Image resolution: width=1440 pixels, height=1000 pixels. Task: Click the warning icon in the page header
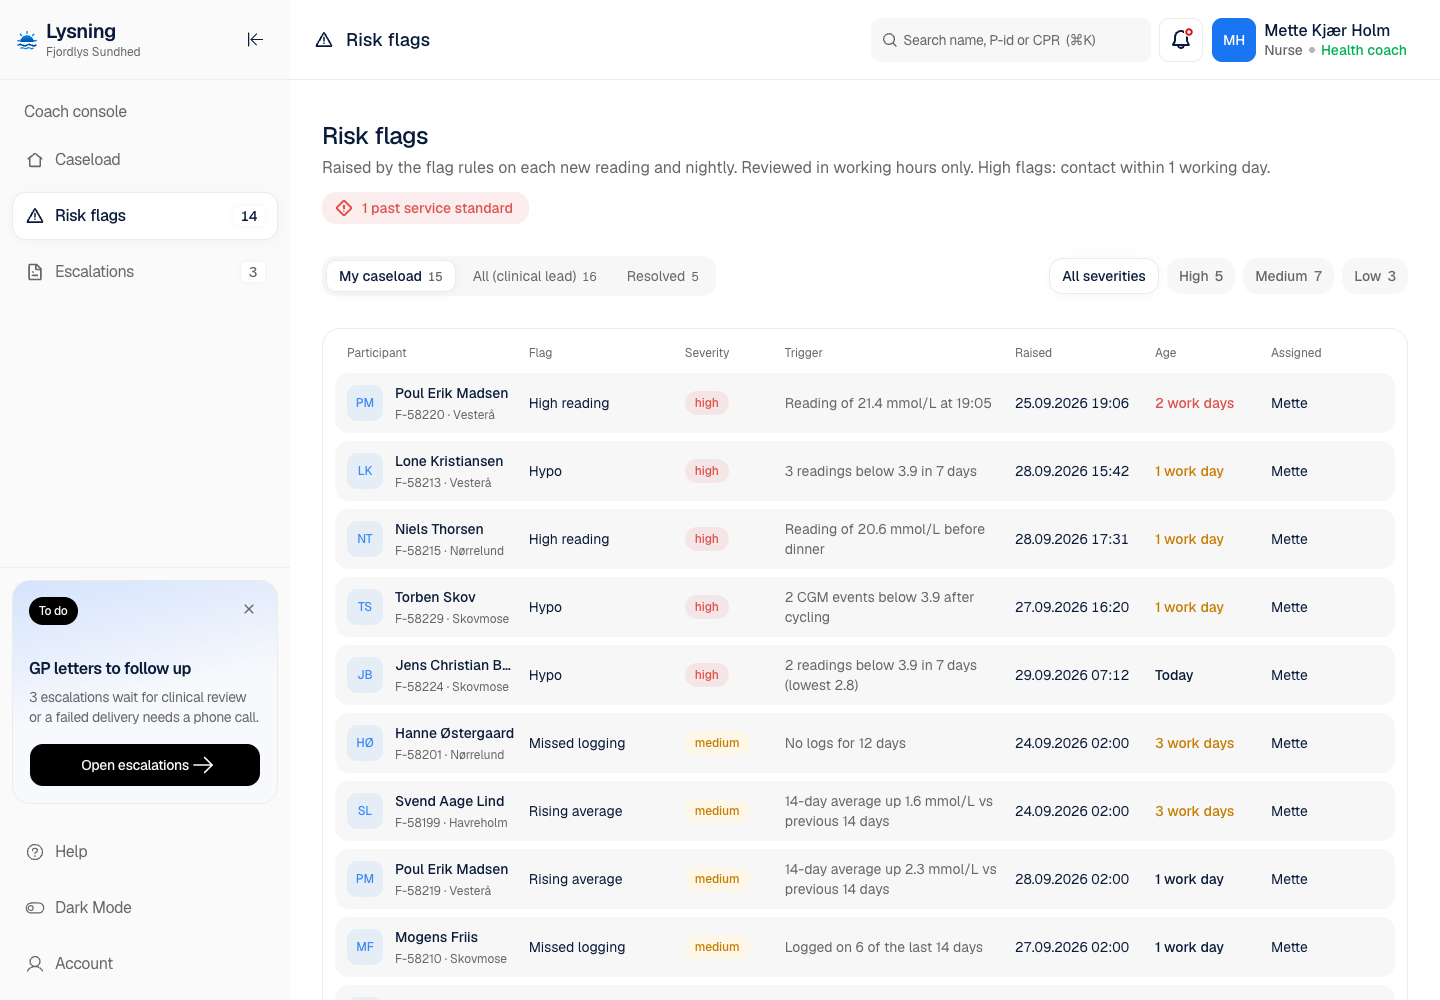tap(324, 40)
